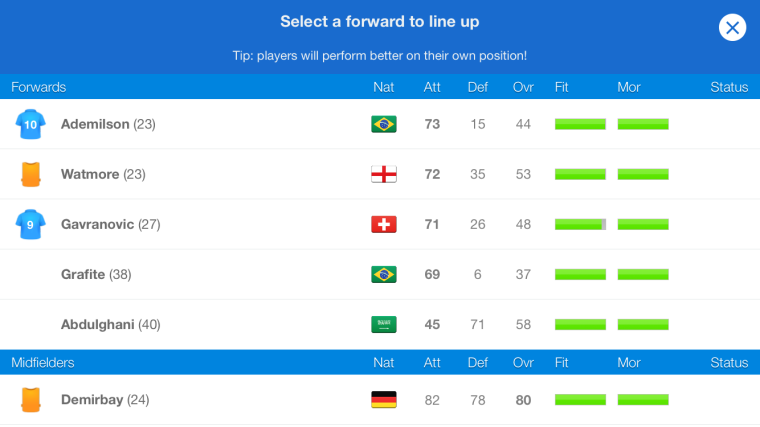Close the forward selection dialog
This screenshot has width=760, height=427.
[732, 28]
